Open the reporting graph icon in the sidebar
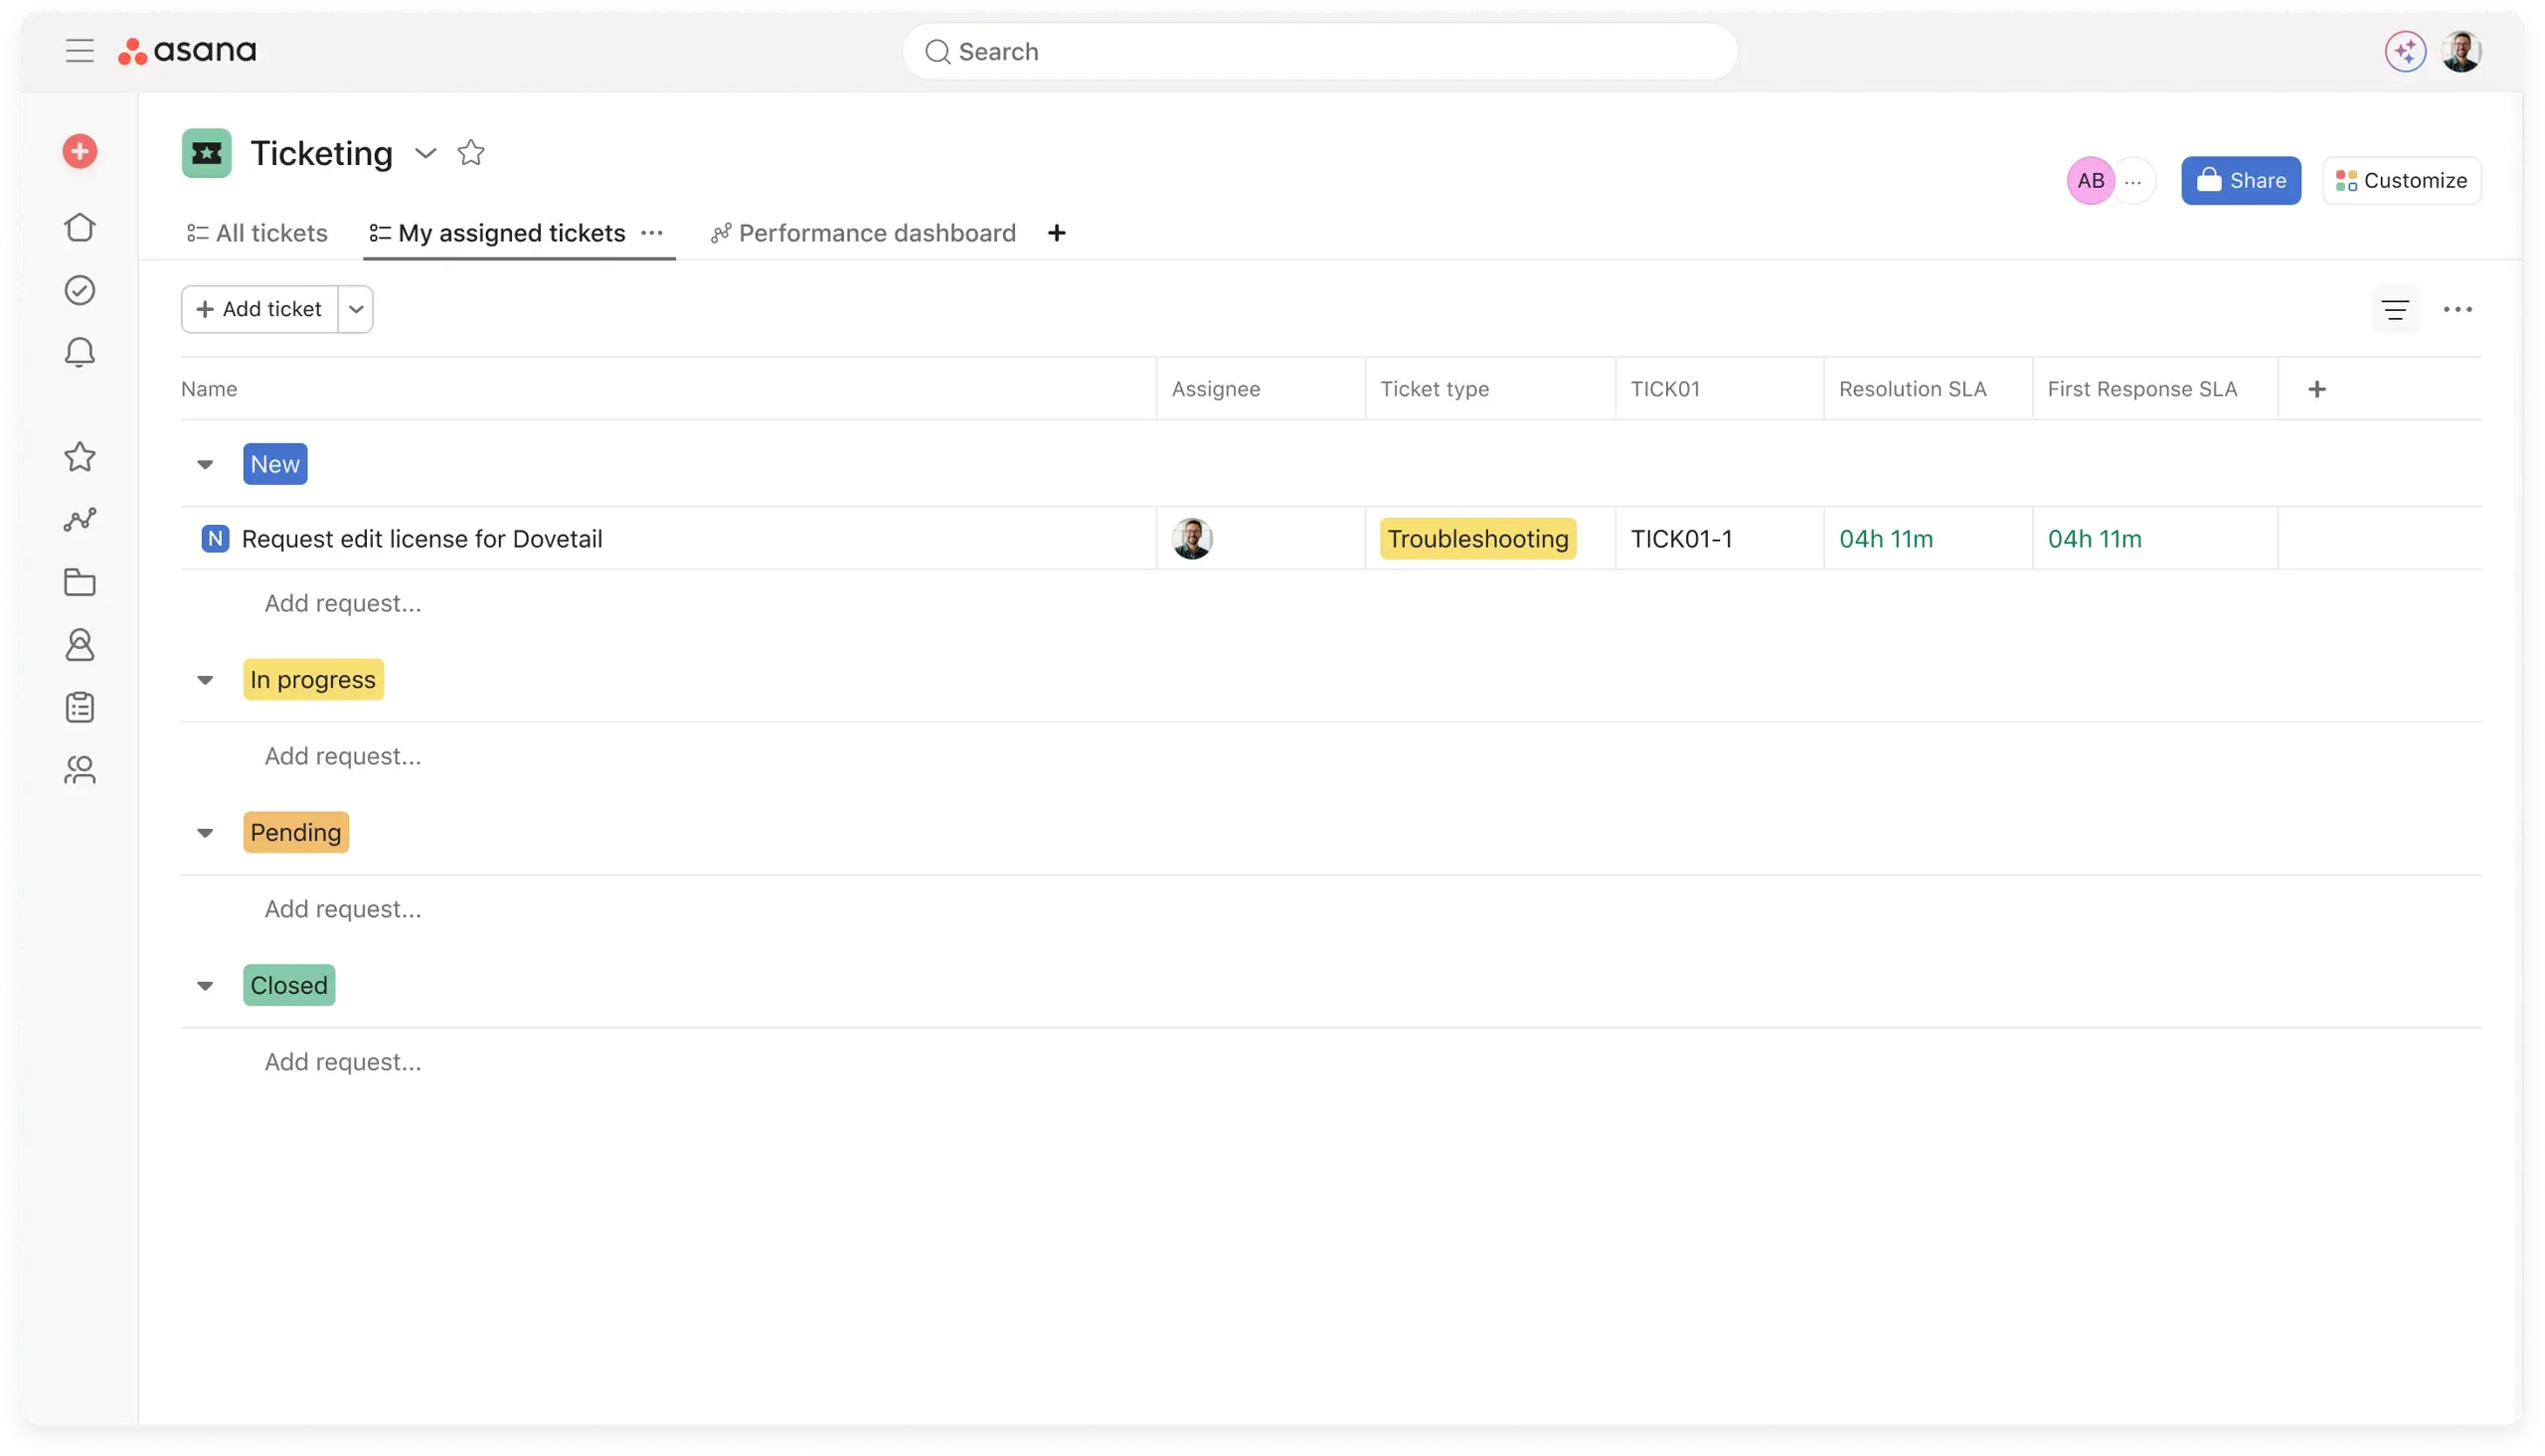 click(80, 519)
